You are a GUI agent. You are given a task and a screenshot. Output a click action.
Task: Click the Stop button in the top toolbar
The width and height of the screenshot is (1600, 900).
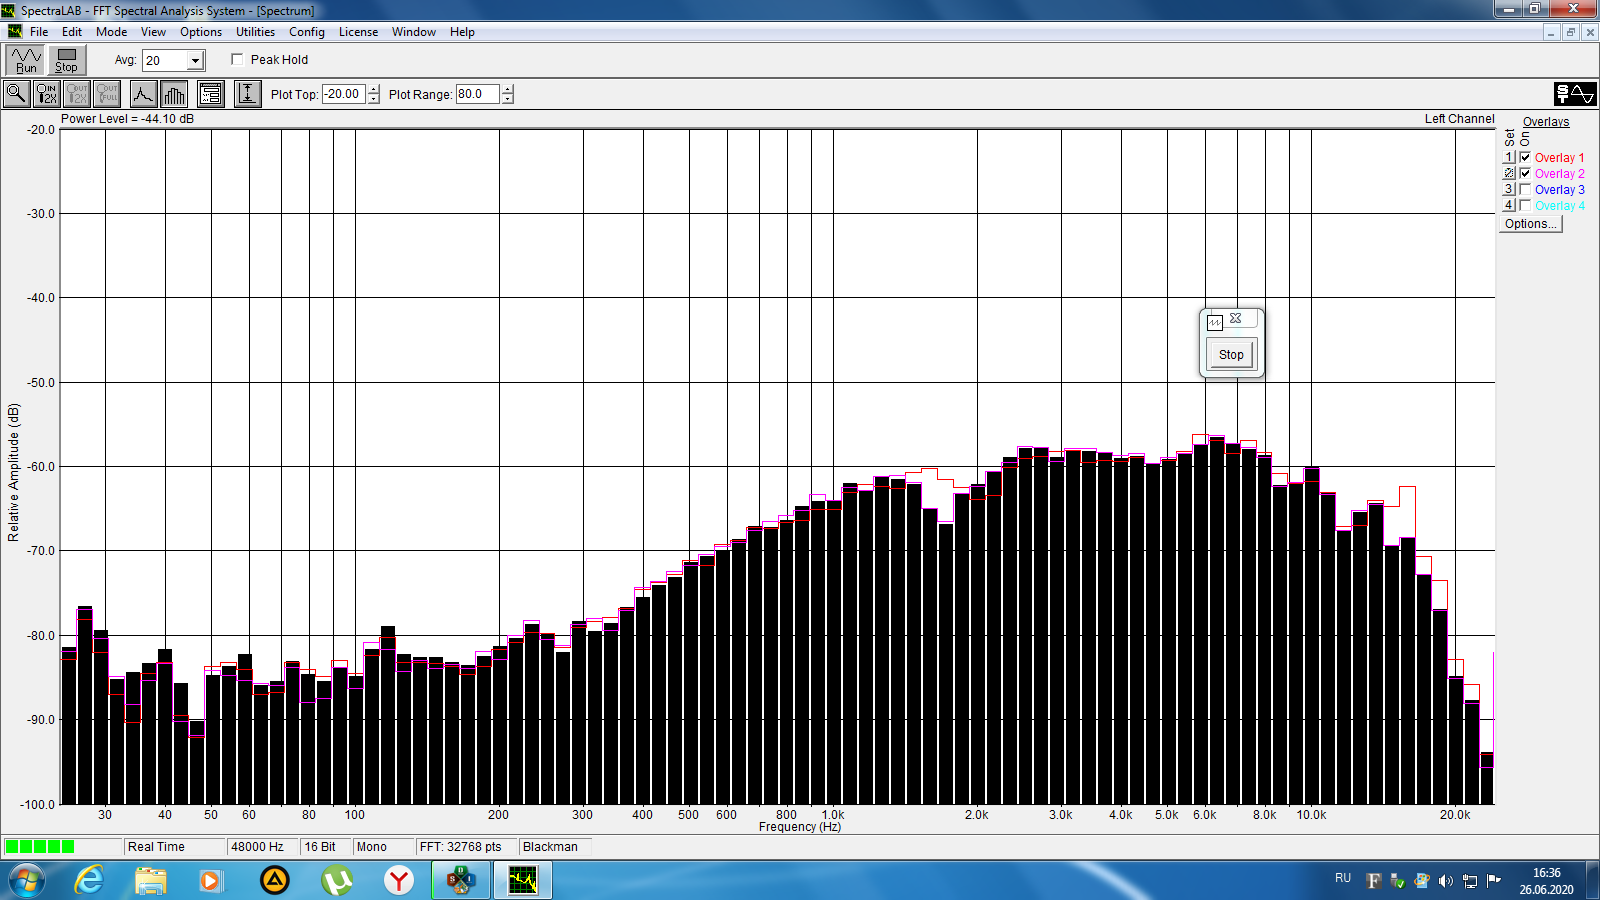(x=66, y=61)
